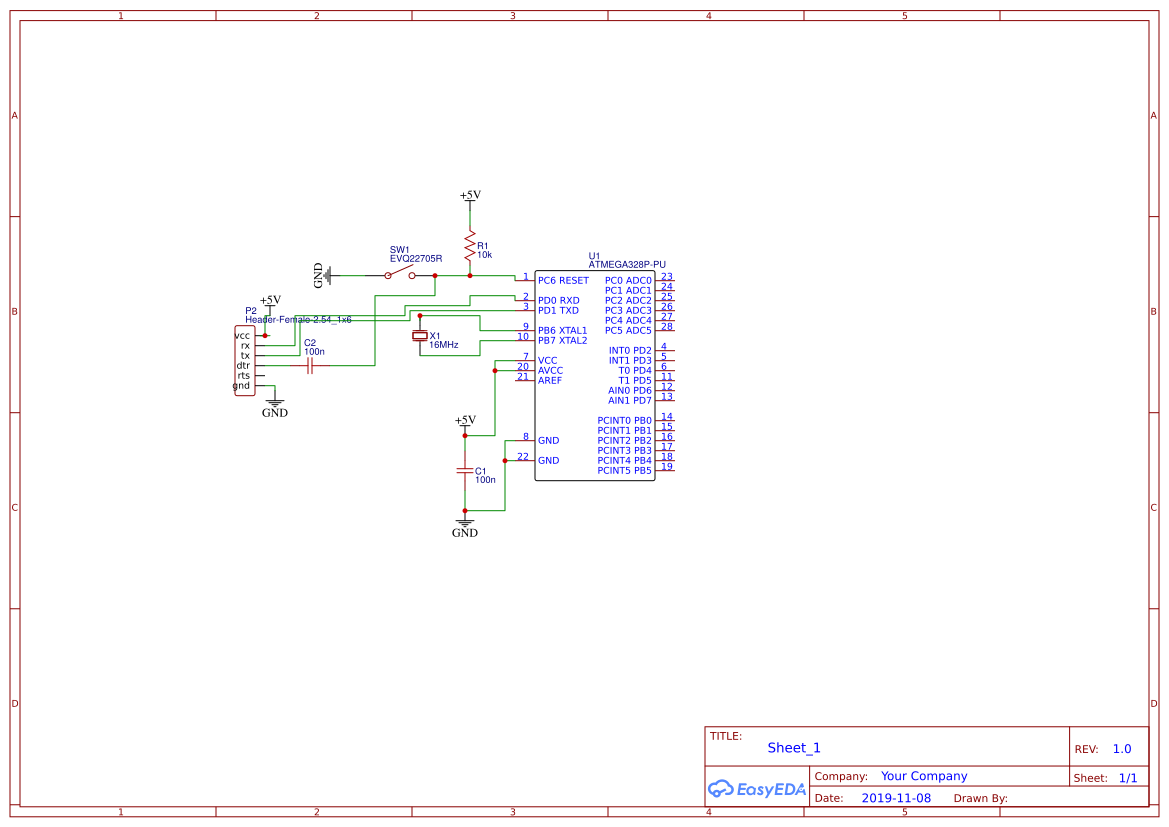This screenshot has height=827, width=1169.
Task: Click the +5V power symbol above R1
Action: 469,197
